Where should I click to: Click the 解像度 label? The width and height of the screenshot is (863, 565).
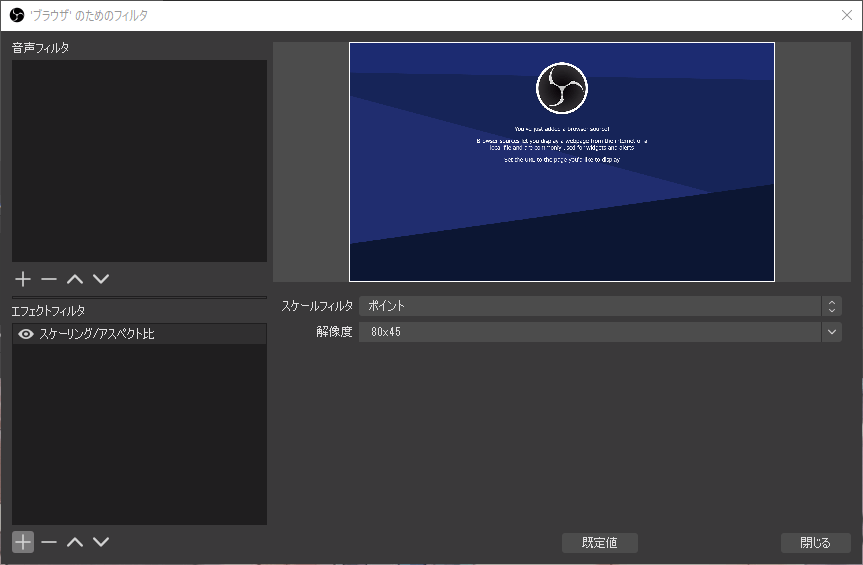point(334,332)
